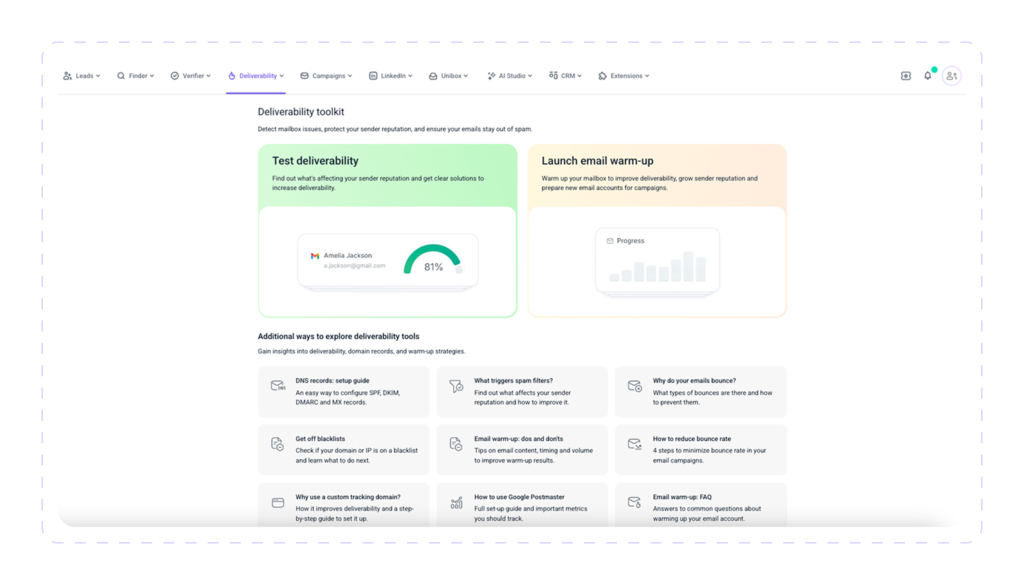This screenshot has height=585, width=1024.
Task: Click the CRM board icon
Action: click(553, 75)
